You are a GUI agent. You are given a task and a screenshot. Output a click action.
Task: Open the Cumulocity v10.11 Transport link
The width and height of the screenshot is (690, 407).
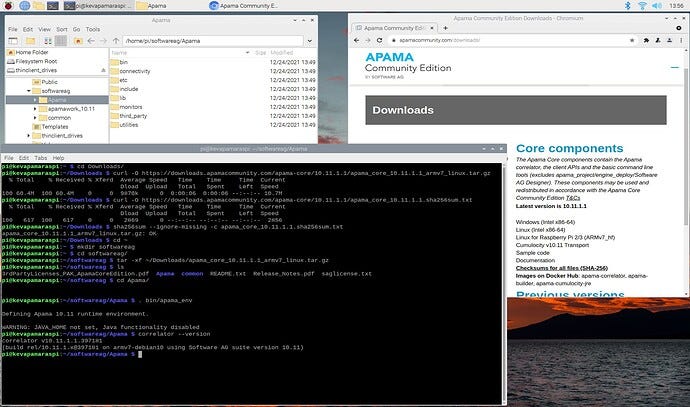click(552, 245)
